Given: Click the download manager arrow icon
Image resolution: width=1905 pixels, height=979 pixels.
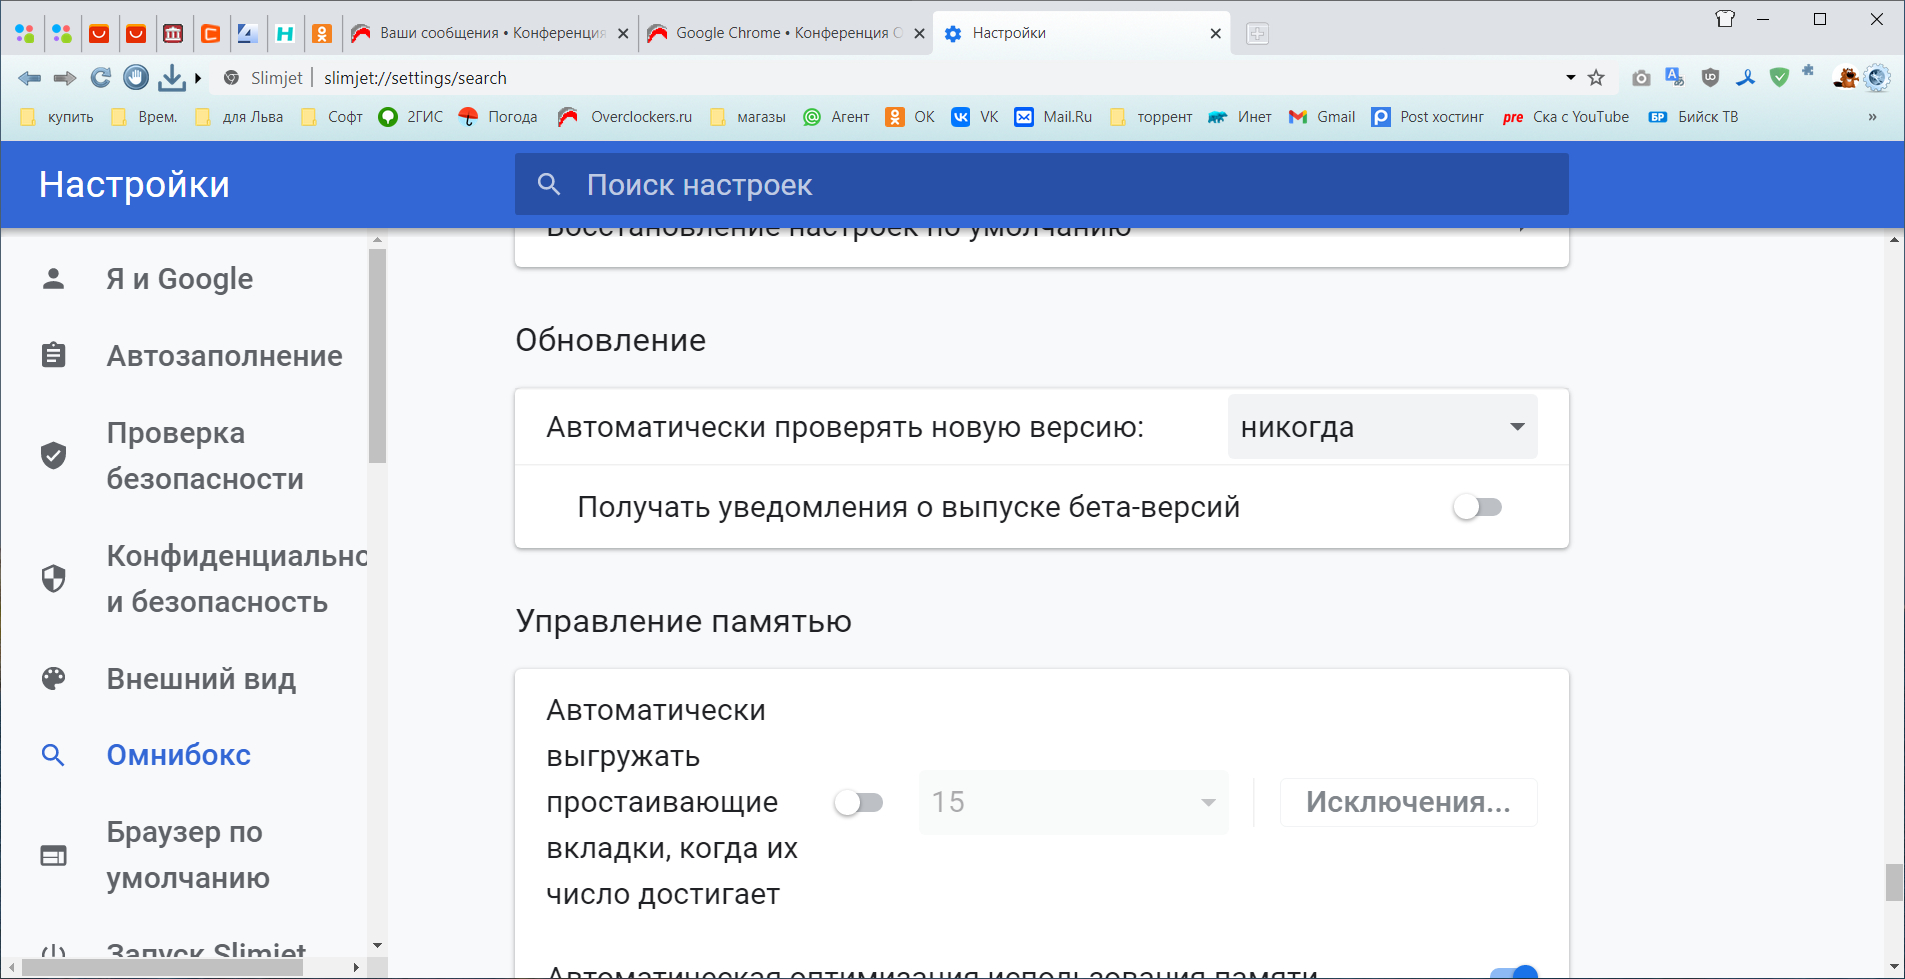Looking at the screenshot, I should pyautogui.click(x=172, y=78).
